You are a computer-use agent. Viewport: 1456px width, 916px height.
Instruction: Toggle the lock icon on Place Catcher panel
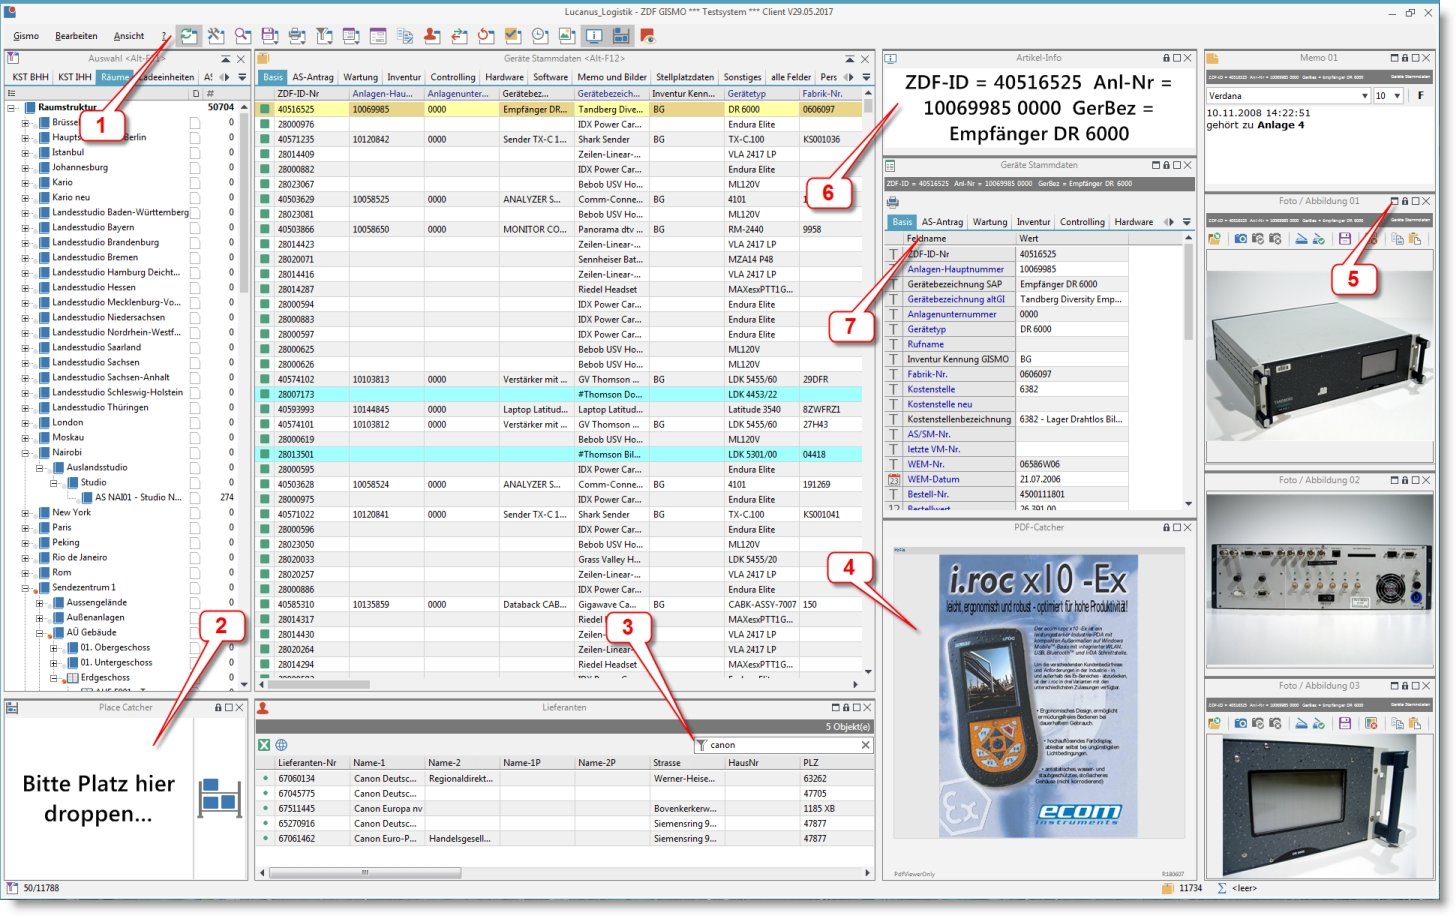[x=218, y=707]
